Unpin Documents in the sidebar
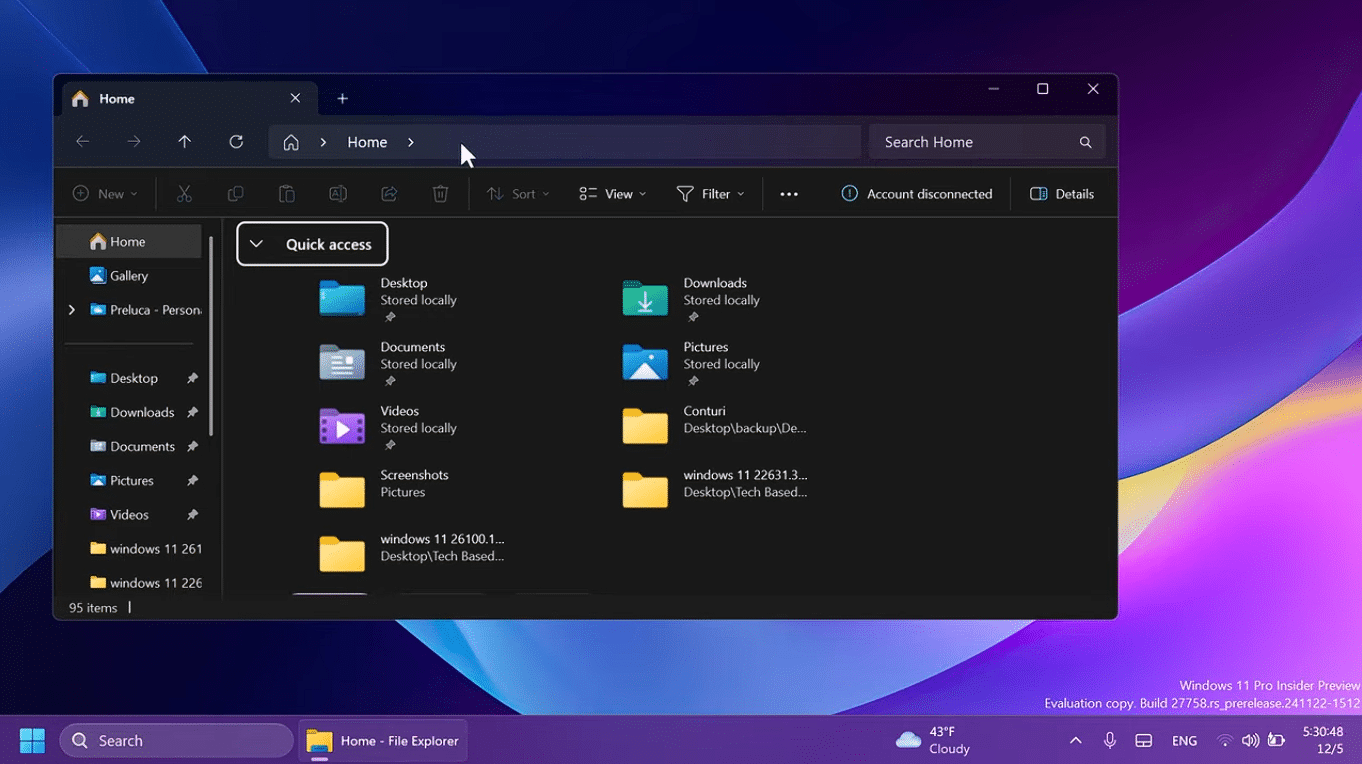 192,446
